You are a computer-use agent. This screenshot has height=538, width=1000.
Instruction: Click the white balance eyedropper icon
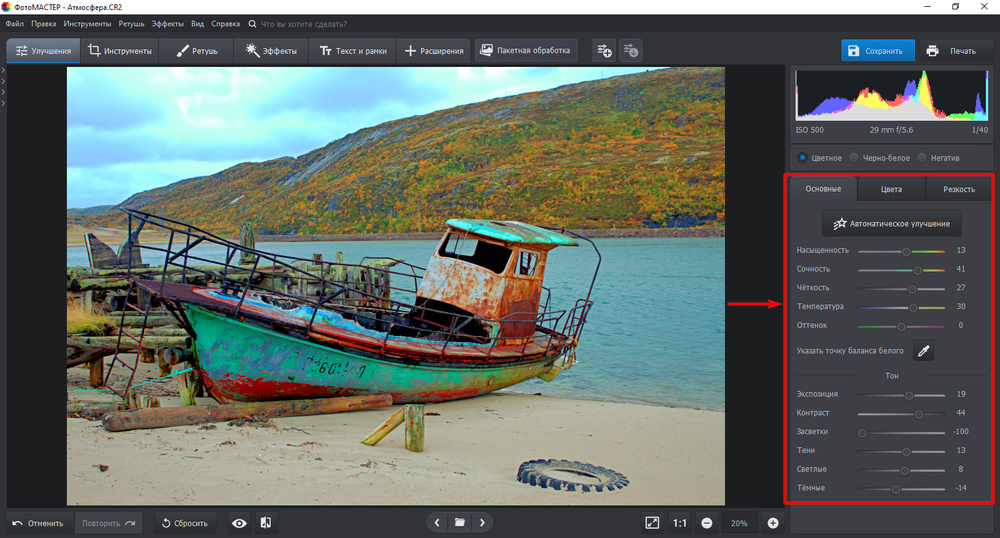click(924, 351)
